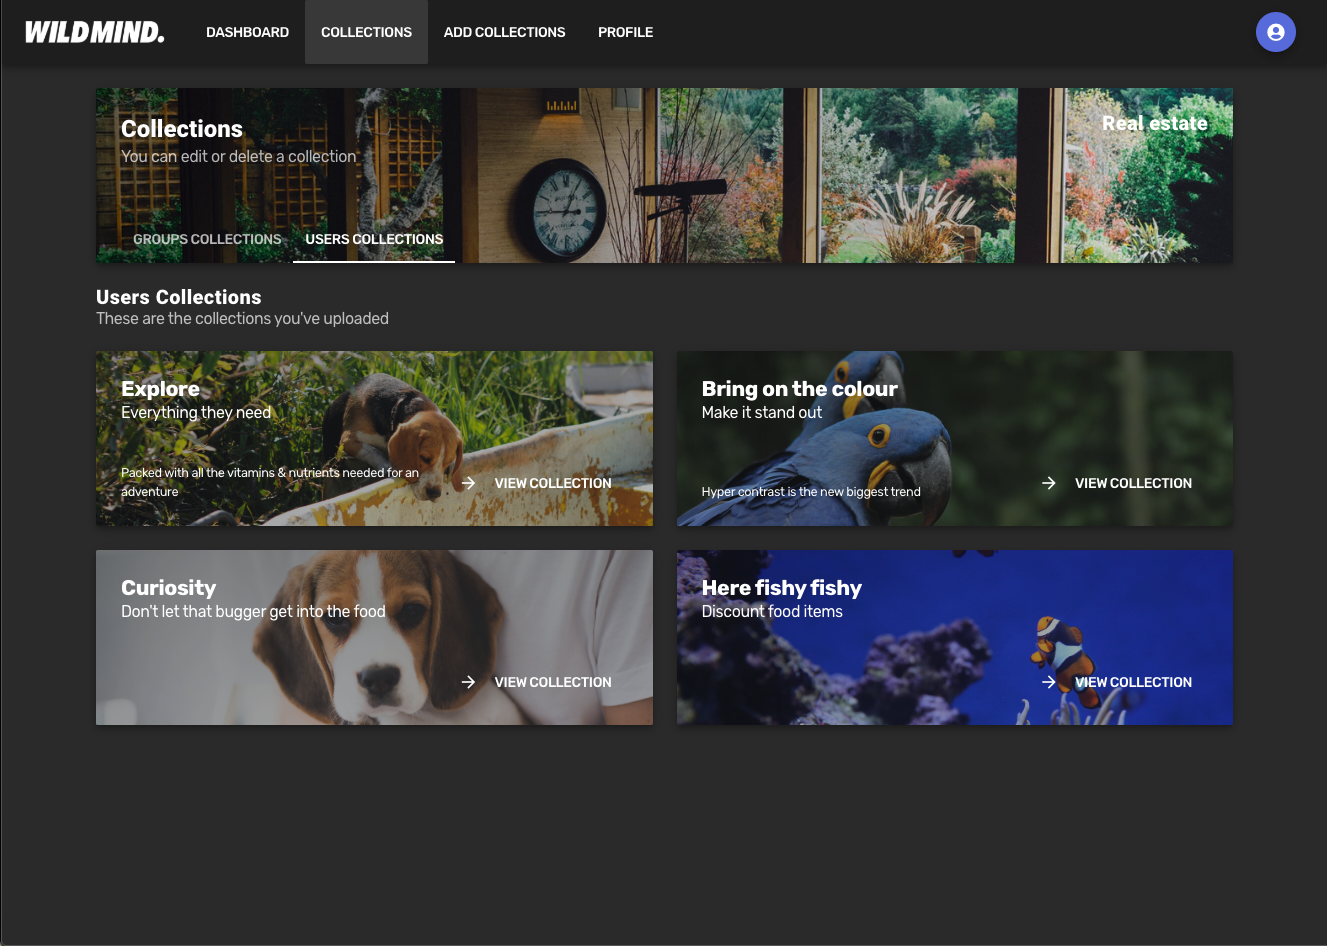
Task: Select Collections in the top navigation
Action: 366,32
